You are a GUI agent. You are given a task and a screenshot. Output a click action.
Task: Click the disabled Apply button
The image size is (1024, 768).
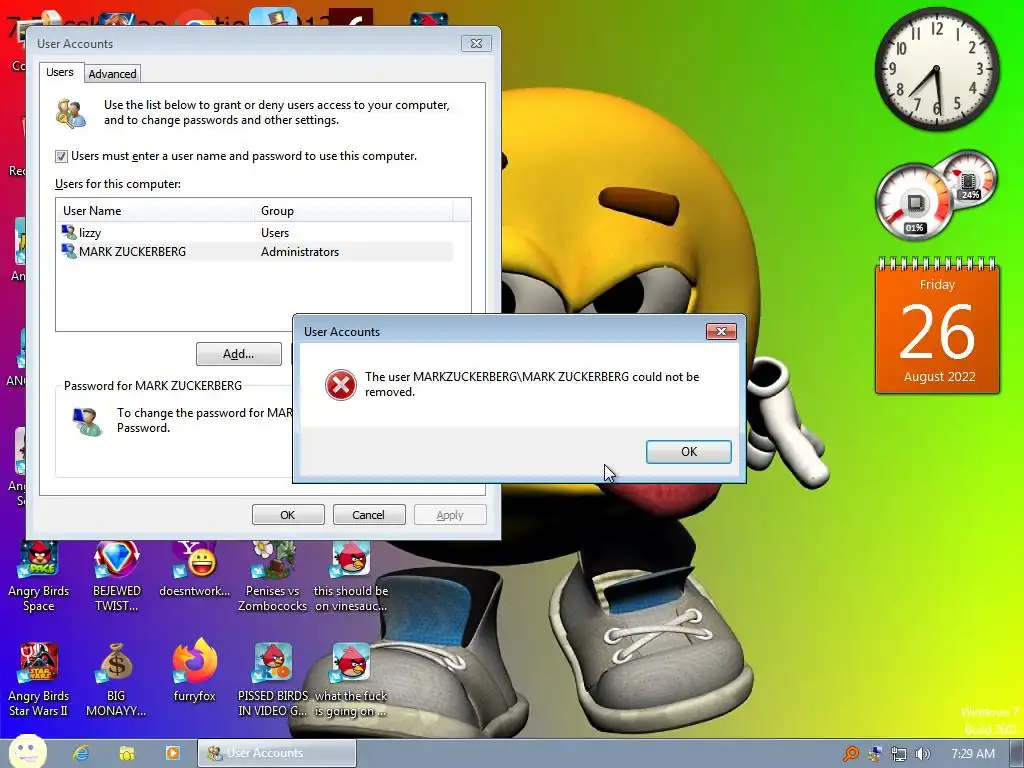(x=450, y=515)
